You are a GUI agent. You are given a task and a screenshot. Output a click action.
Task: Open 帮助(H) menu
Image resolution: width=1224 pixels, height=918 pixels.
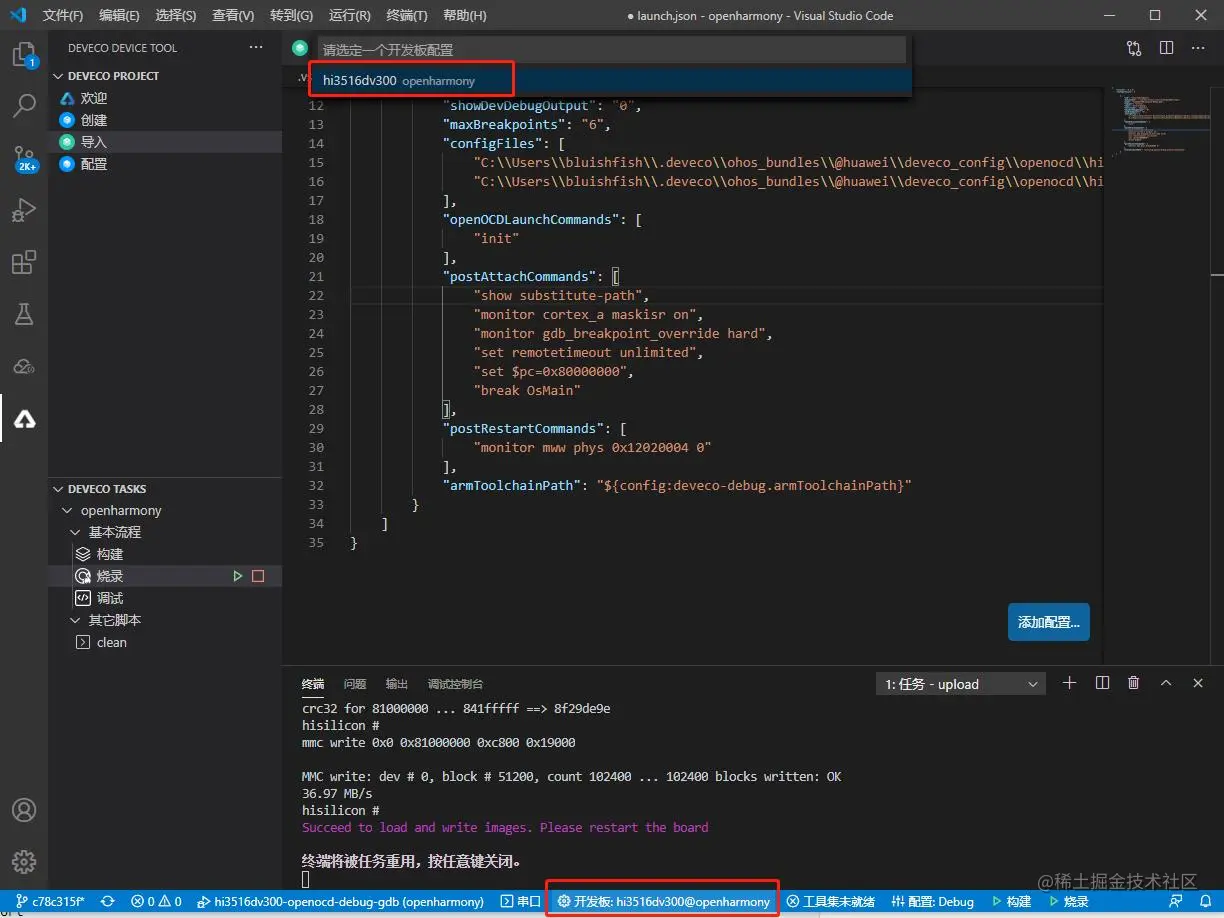465,15
